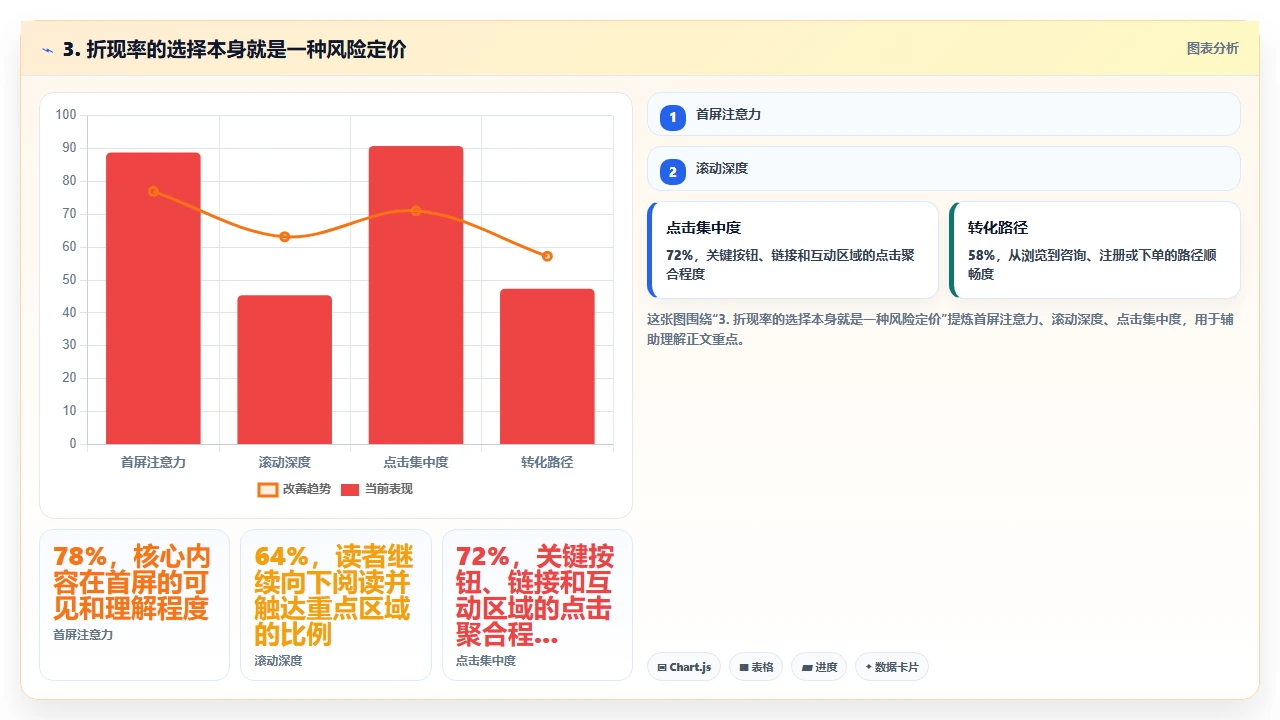Click the x-axis label 滚动深度
Image resolution: width=1280 pixels, height=720 pixels.
click(285, 462)
